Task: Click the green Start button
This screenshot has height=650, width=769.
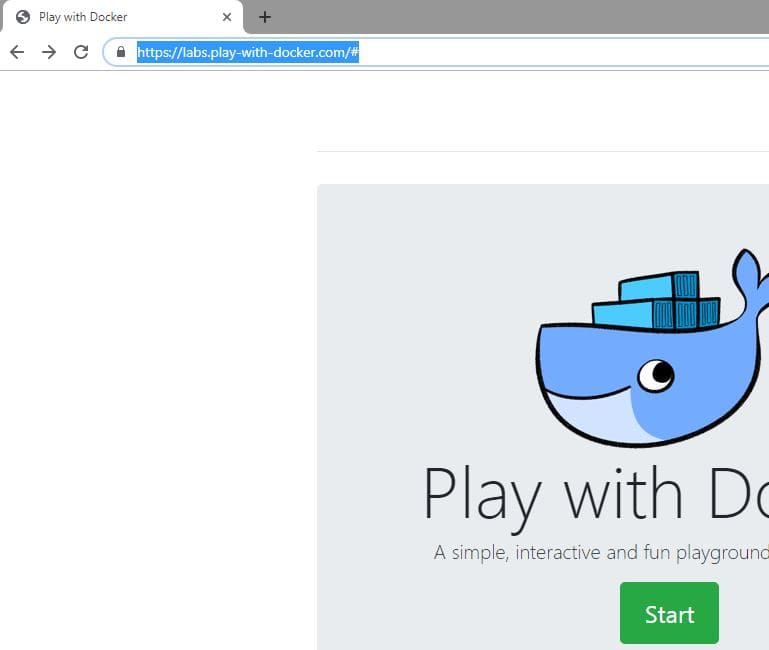Action: pos(669,613)
